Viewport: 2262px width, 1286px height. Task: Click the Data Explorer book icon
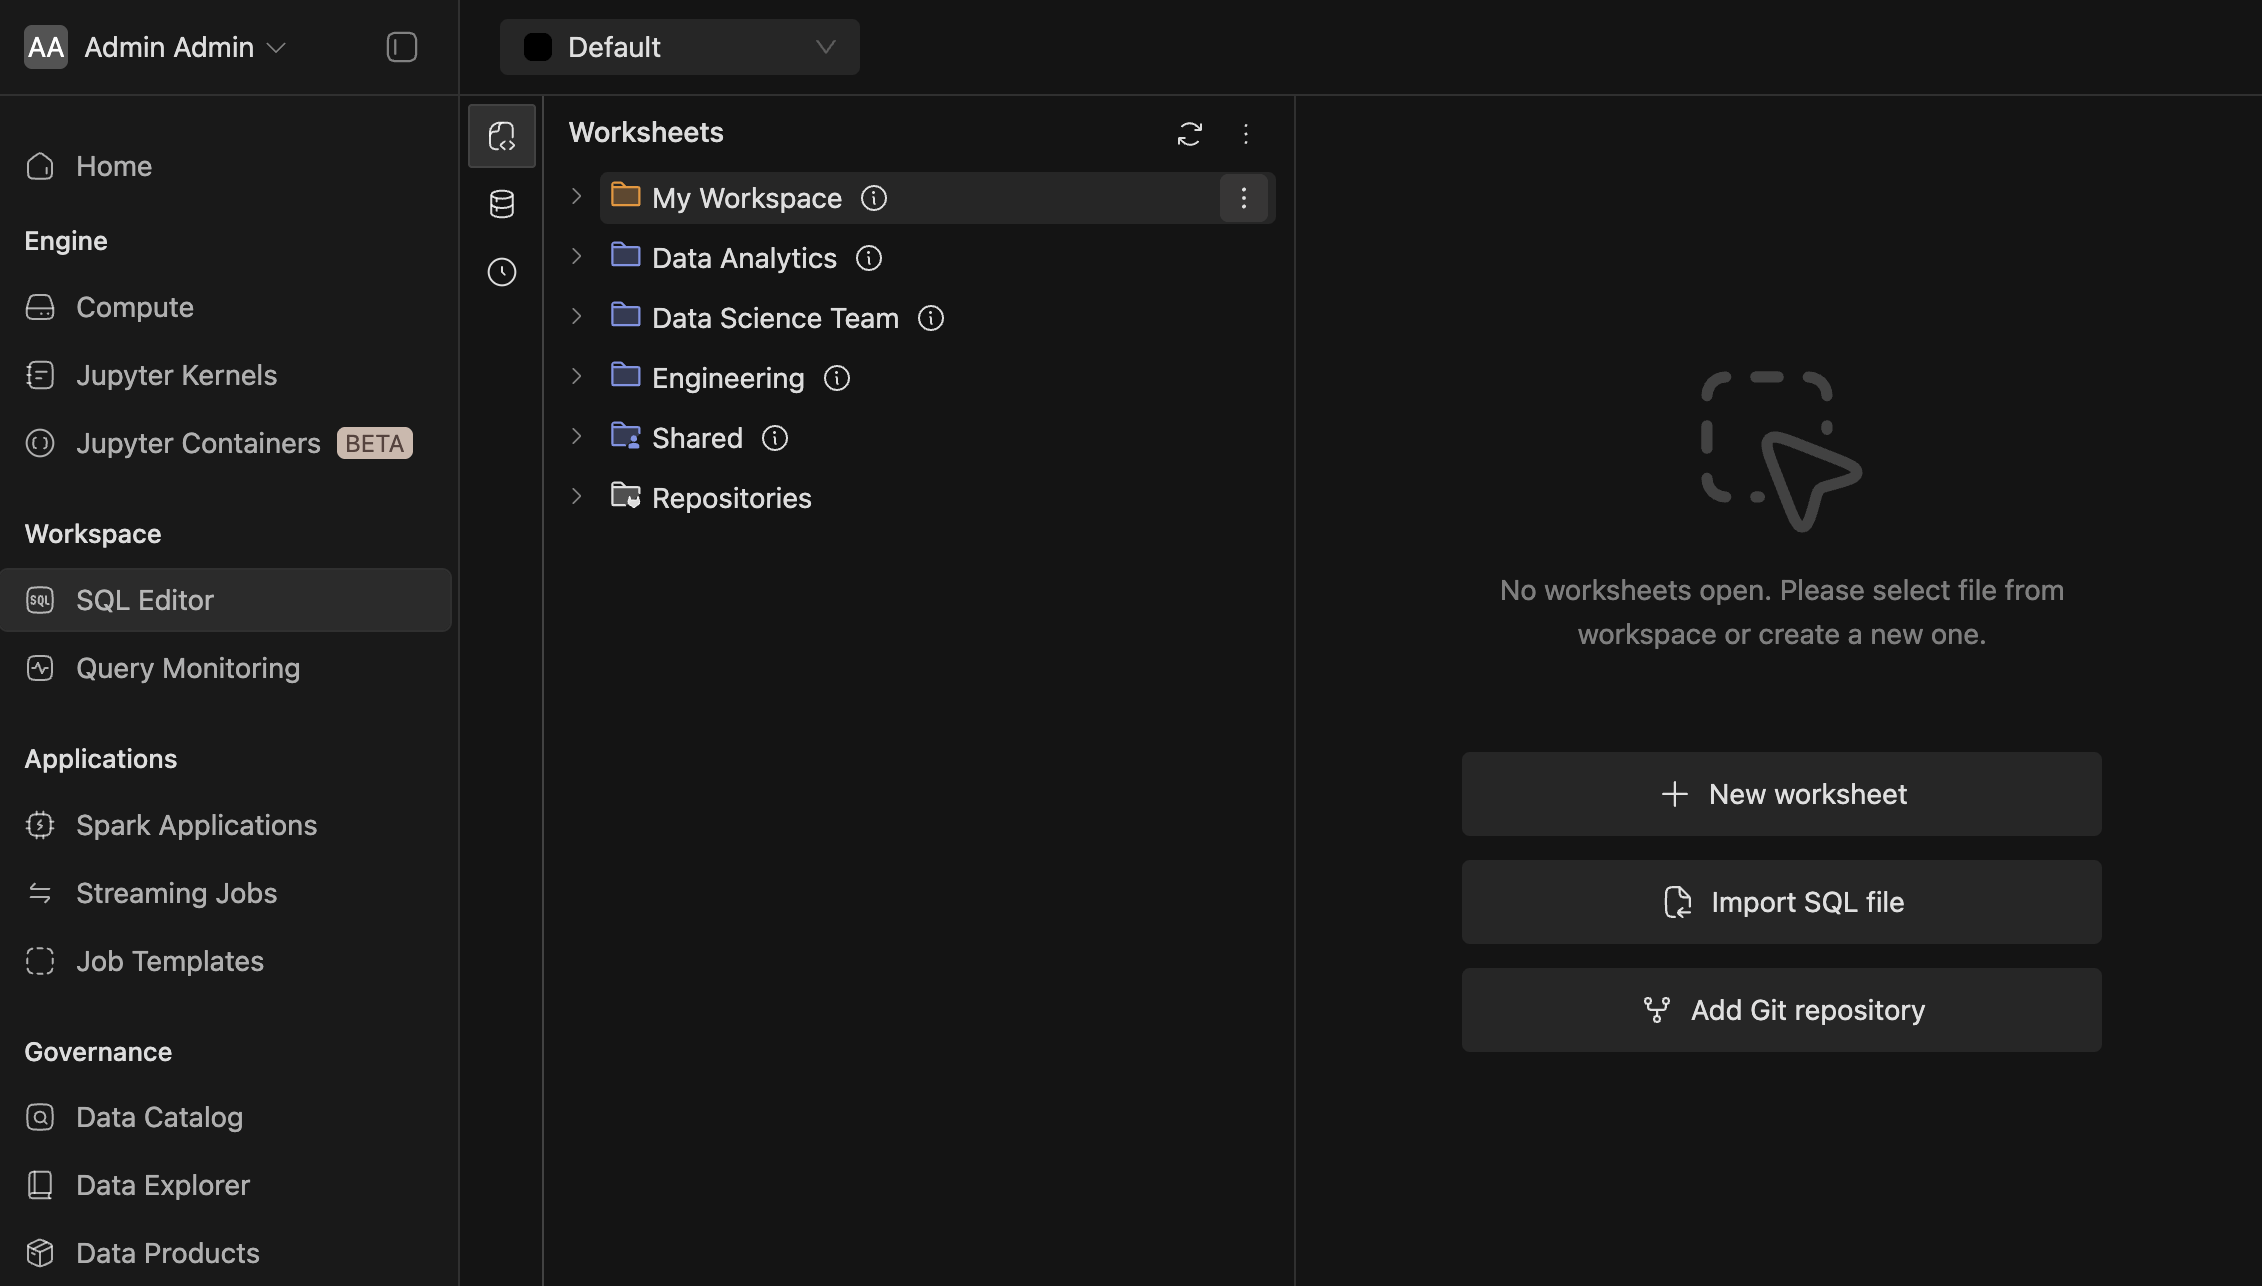pyautogui.click(x=40, y=1185)
